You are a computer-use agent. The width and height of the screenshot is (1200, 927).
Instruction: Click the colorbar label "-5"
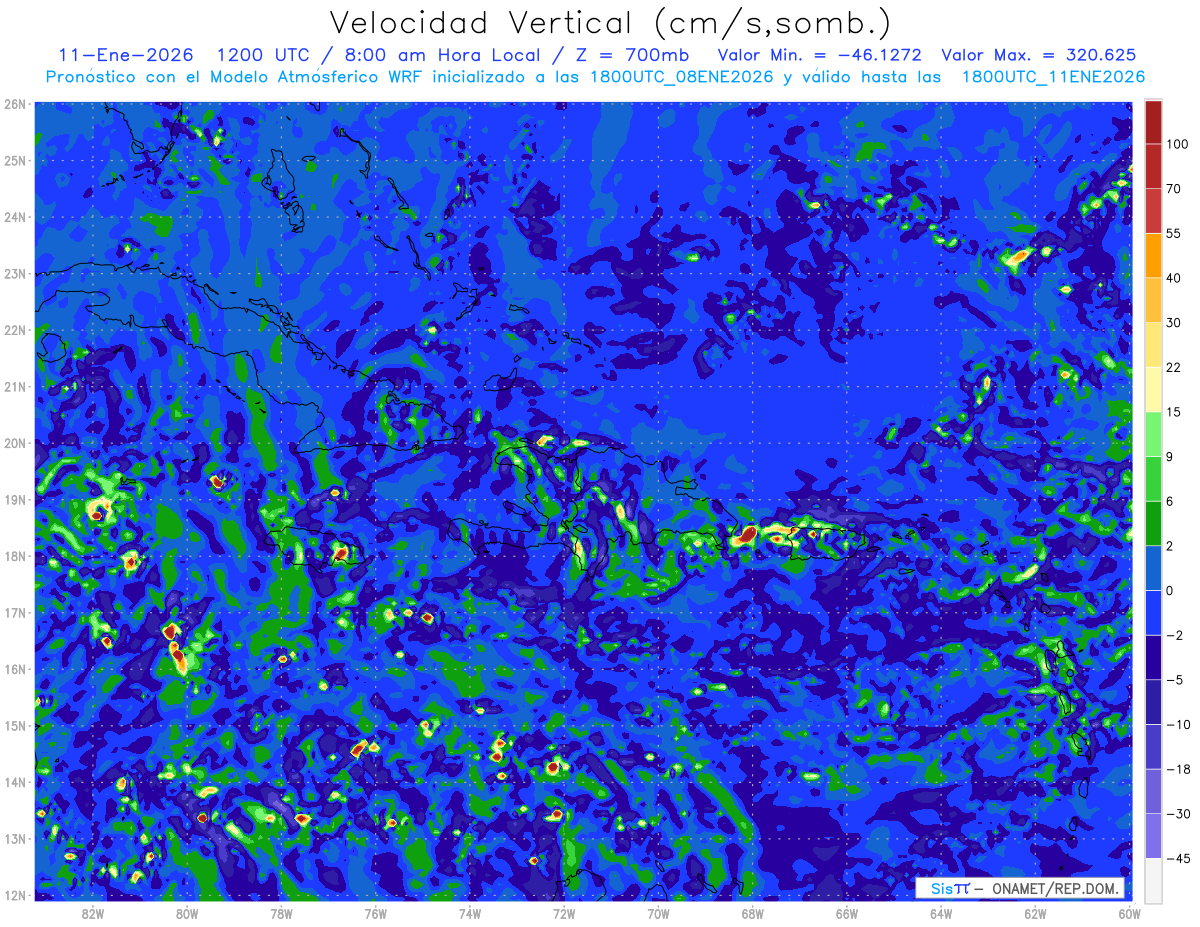pyautogui.click(x=1174, y=680)
